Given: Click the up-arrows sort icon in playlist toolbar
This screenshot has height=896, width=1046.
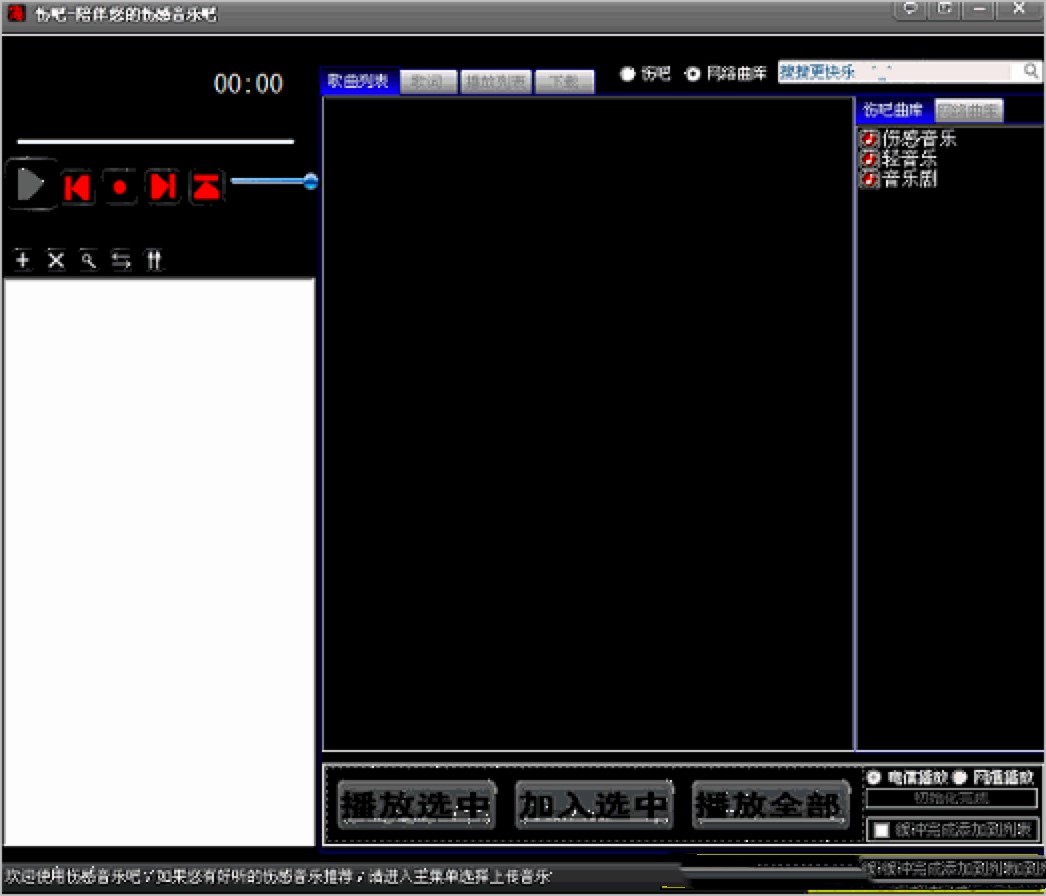Looking at the screenshot, I should tap(154, 260).
